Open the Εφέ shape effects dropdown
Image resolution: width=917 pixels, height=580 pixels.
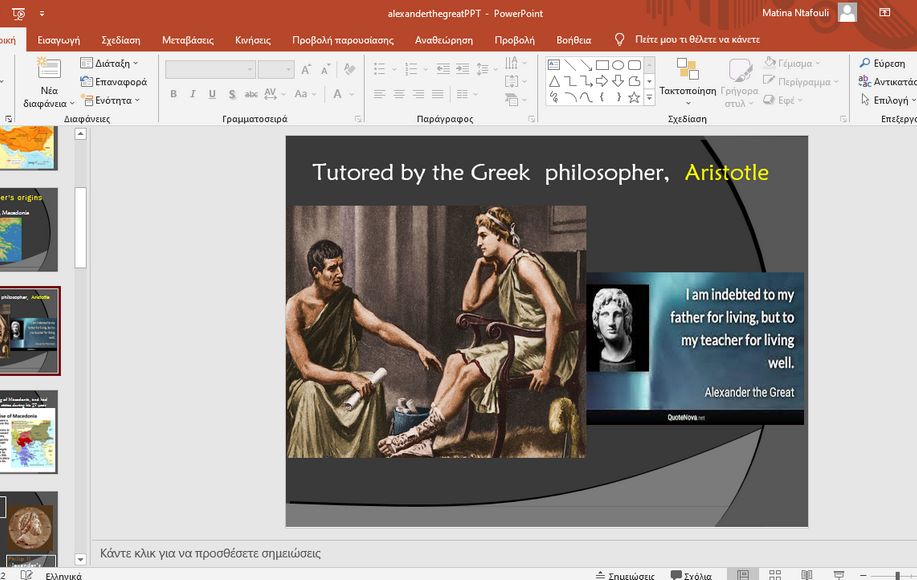pyautogui.click(x=783, y=101)
